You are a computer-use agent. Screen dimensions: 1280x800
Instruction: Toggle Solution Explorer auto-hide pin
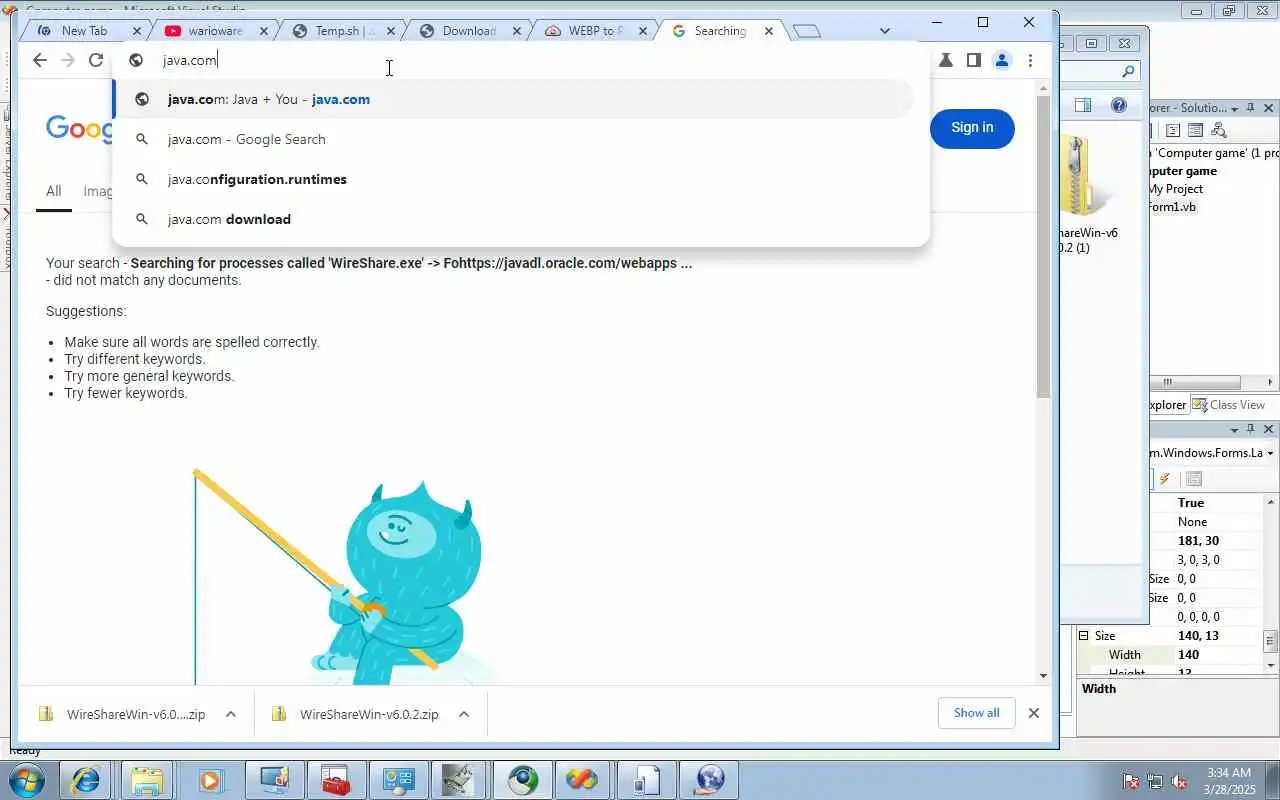click(x=1251, y=108)
